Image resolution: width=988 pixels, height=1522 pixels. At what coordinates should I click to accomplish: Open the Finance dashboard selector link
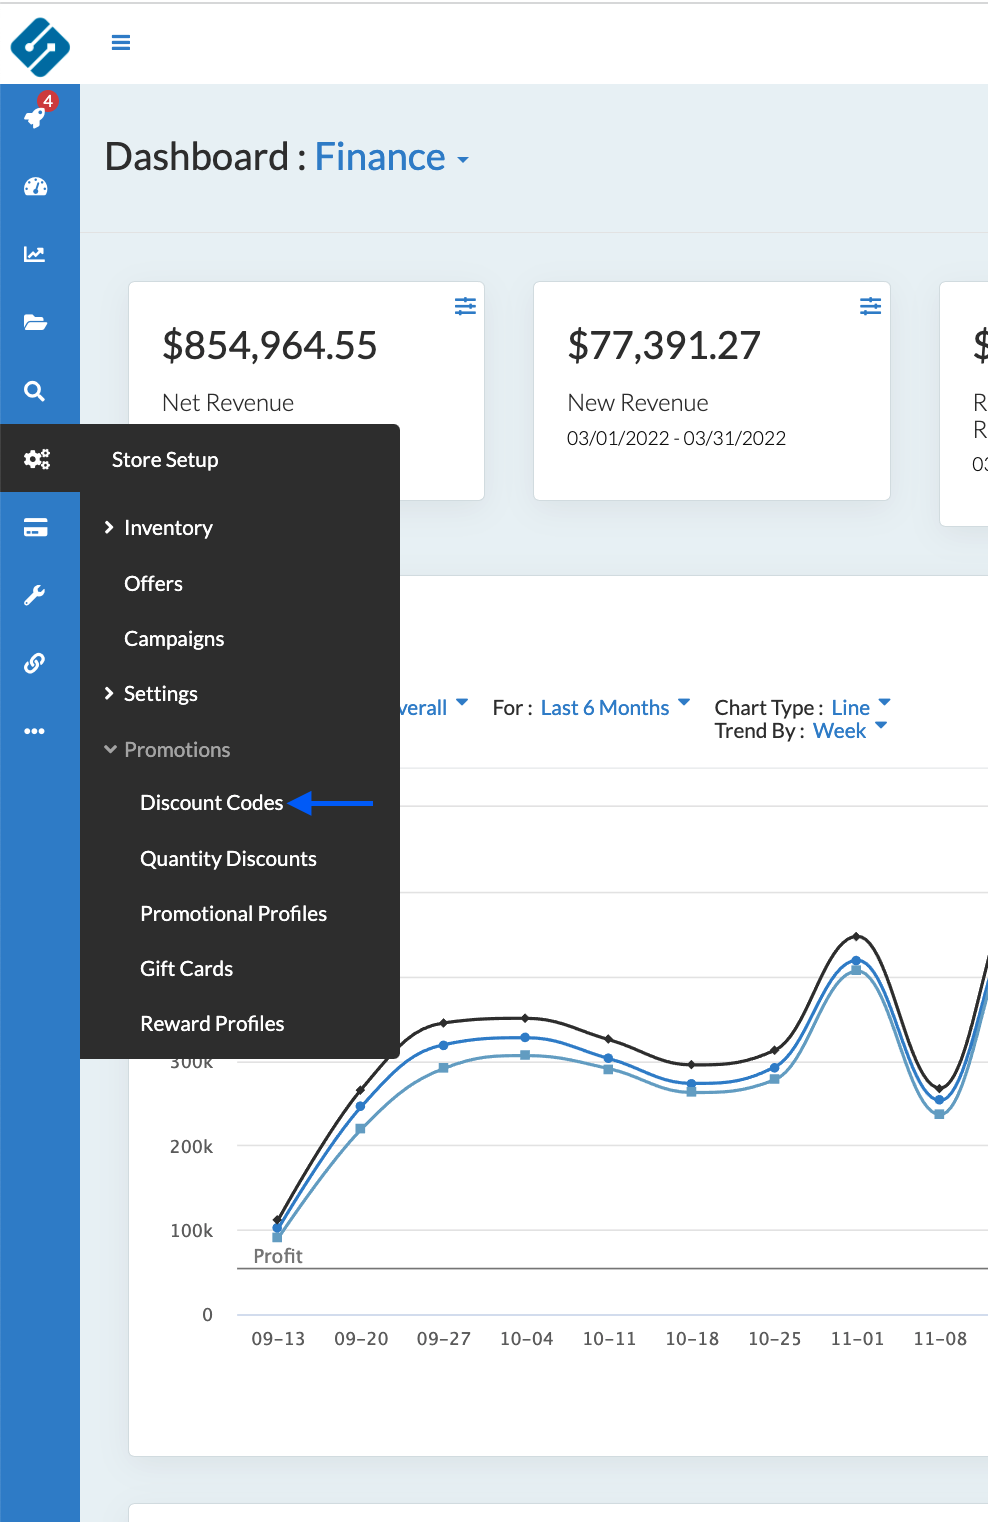click(x=391, y=158)
